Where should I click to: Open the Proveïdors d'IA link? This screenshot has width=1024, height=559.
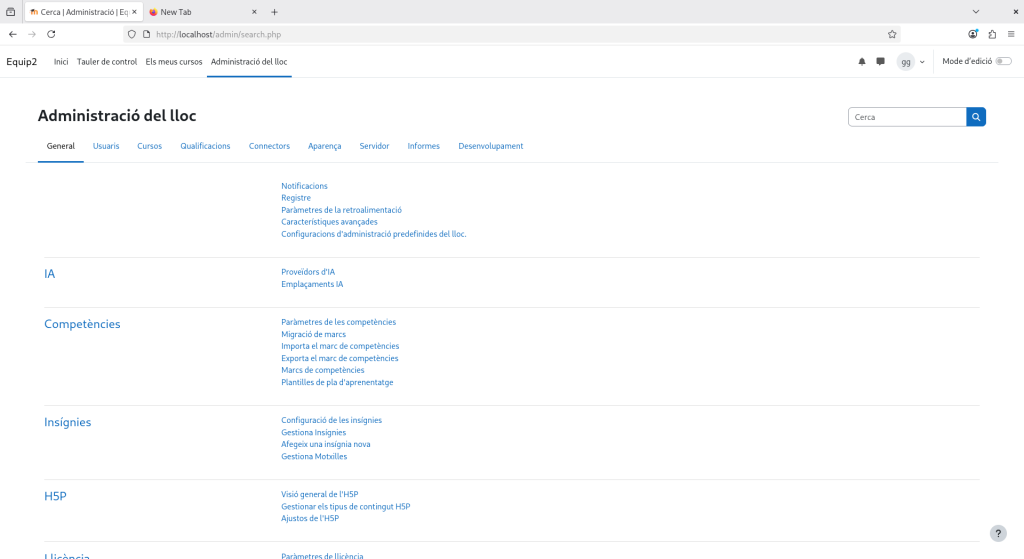(308, 272)
